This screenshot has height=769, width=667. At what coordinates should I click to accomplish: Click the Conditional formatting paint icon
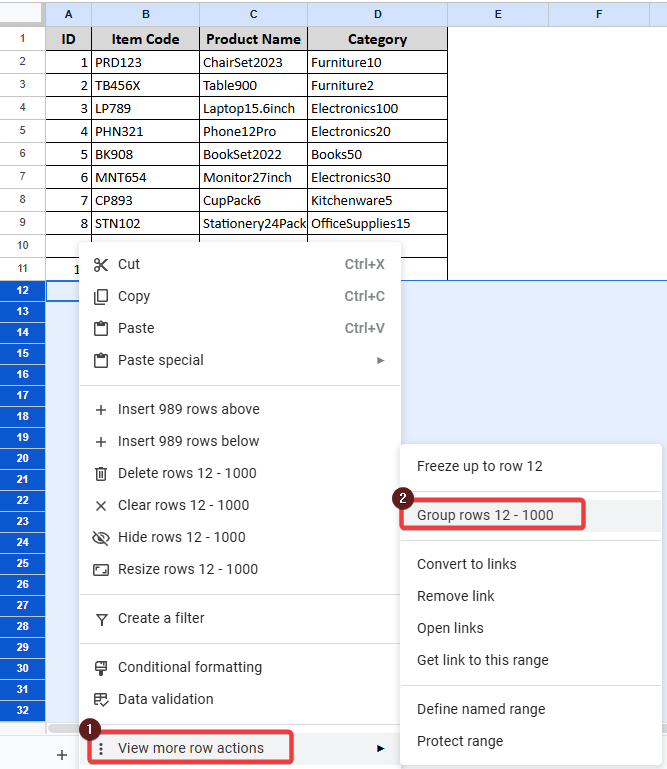pos(100,667)
